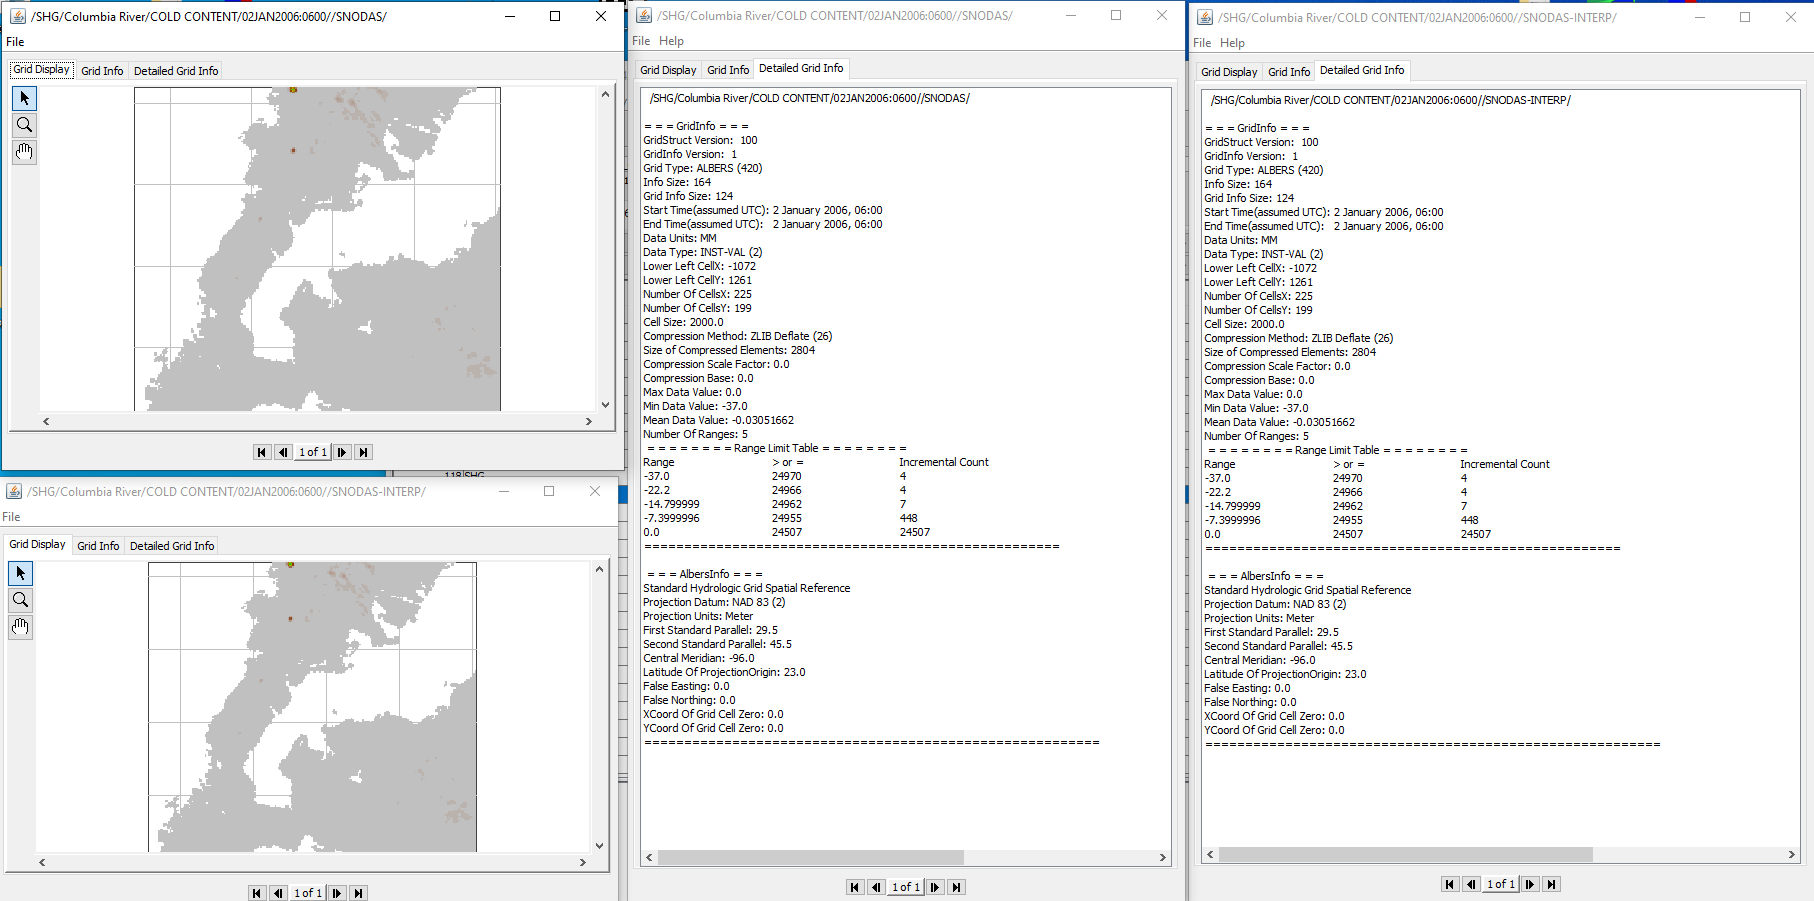1814x901 pixels.
Task: Switch to the Grid Display tab in the middle window
Action: (x=667, y=69)
